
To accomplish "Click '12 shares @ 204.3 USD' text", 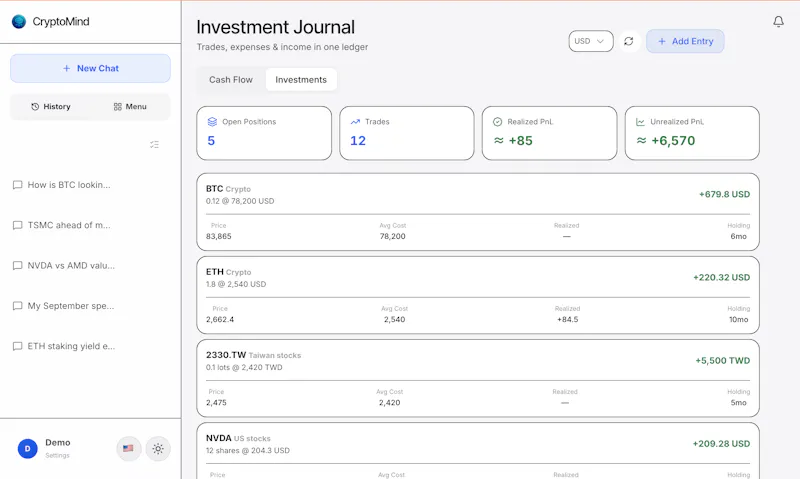I will coord(248,450).
